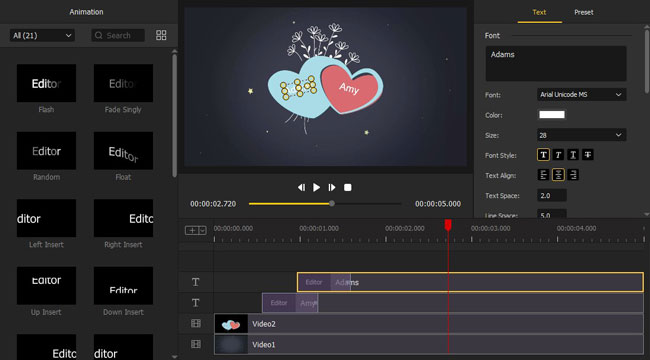
Task: Switch to the Preset tab
Action: 584,12
